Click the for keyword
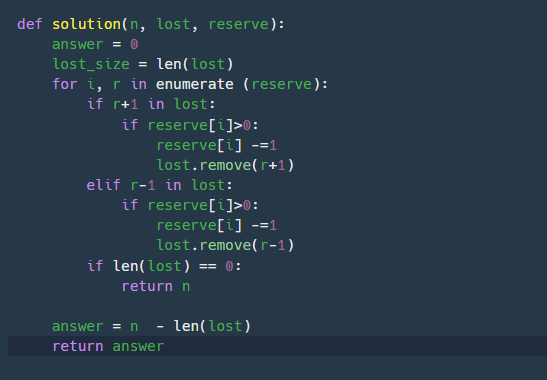Viewport: 547px width, 380px height. 65,84
